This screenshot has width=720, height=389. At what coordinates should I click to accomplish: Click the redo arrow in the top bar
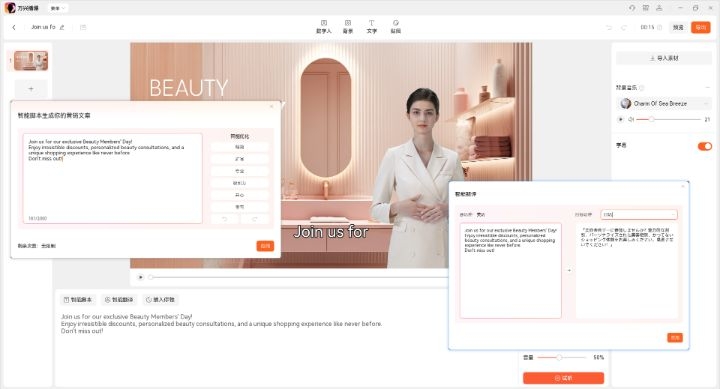[624, 28]
